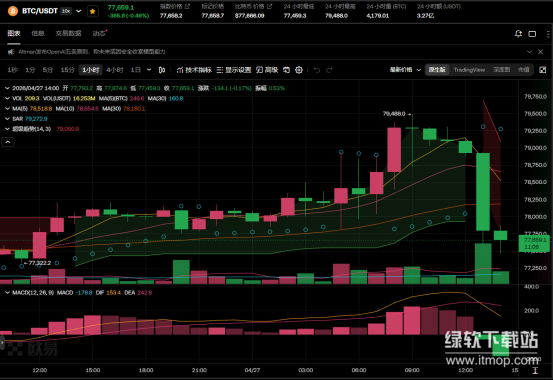Click the announcement megaphone icon
The height and width of the screenshot is (380, 553).
[x=11, y=52]
